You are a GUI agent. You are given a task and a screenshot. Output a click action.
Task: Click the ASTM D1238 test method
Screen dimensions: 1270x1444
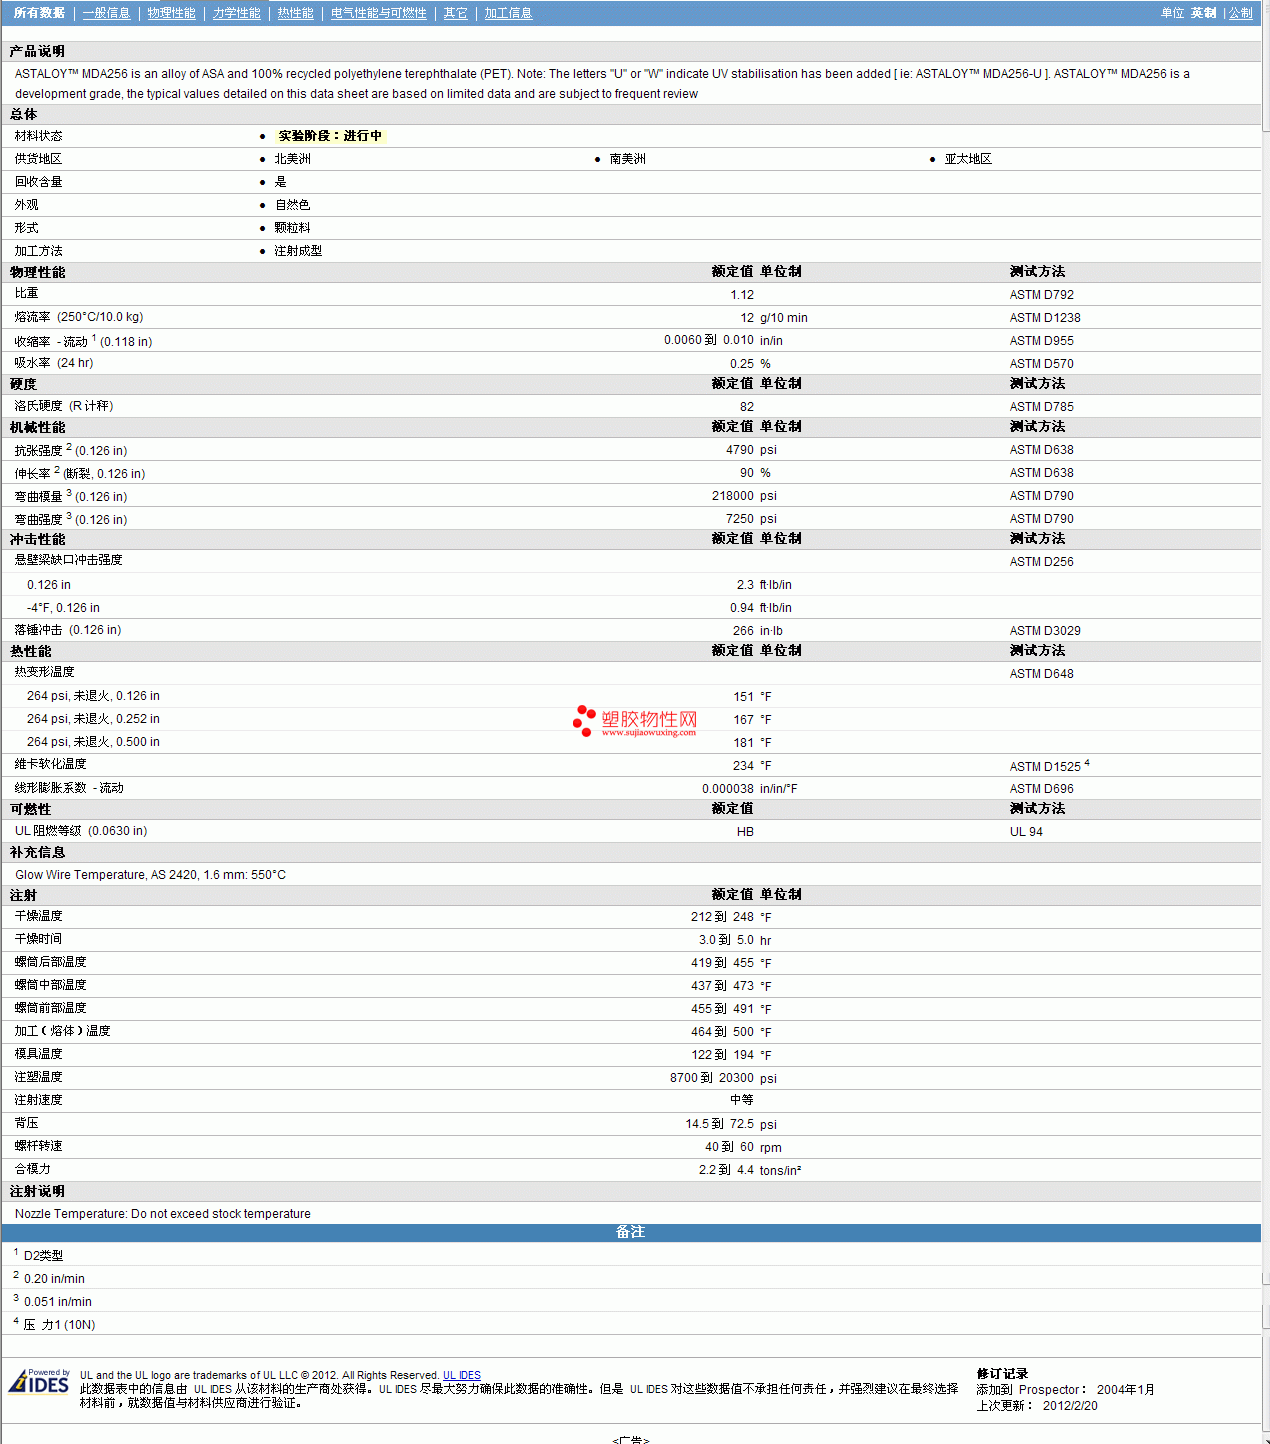click(1045, 318)
